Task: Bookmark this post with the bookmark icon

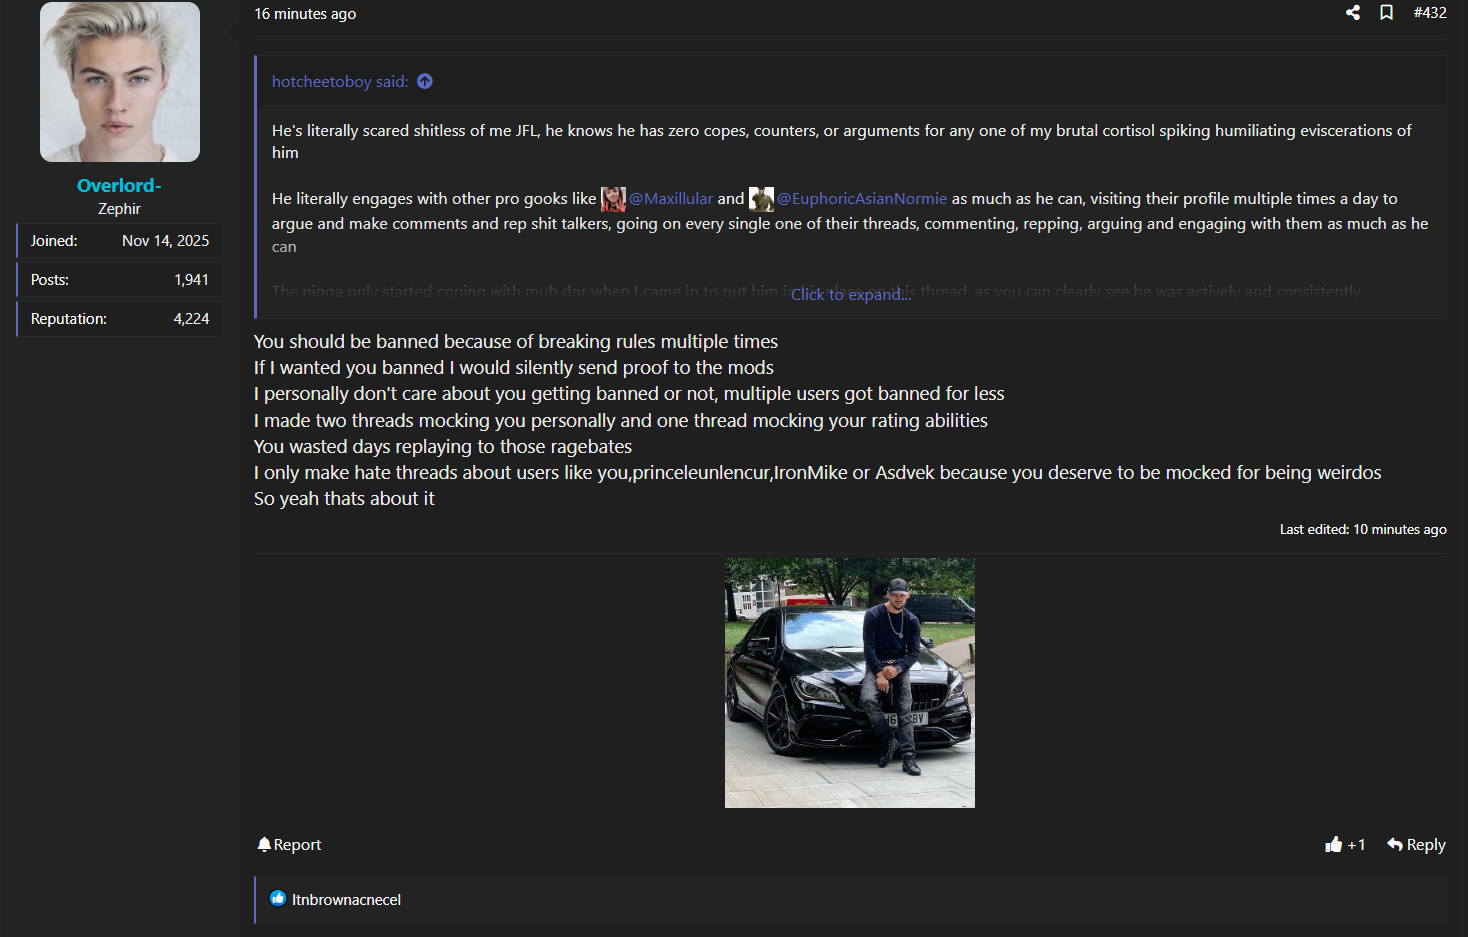Action: coord(1386,13)
